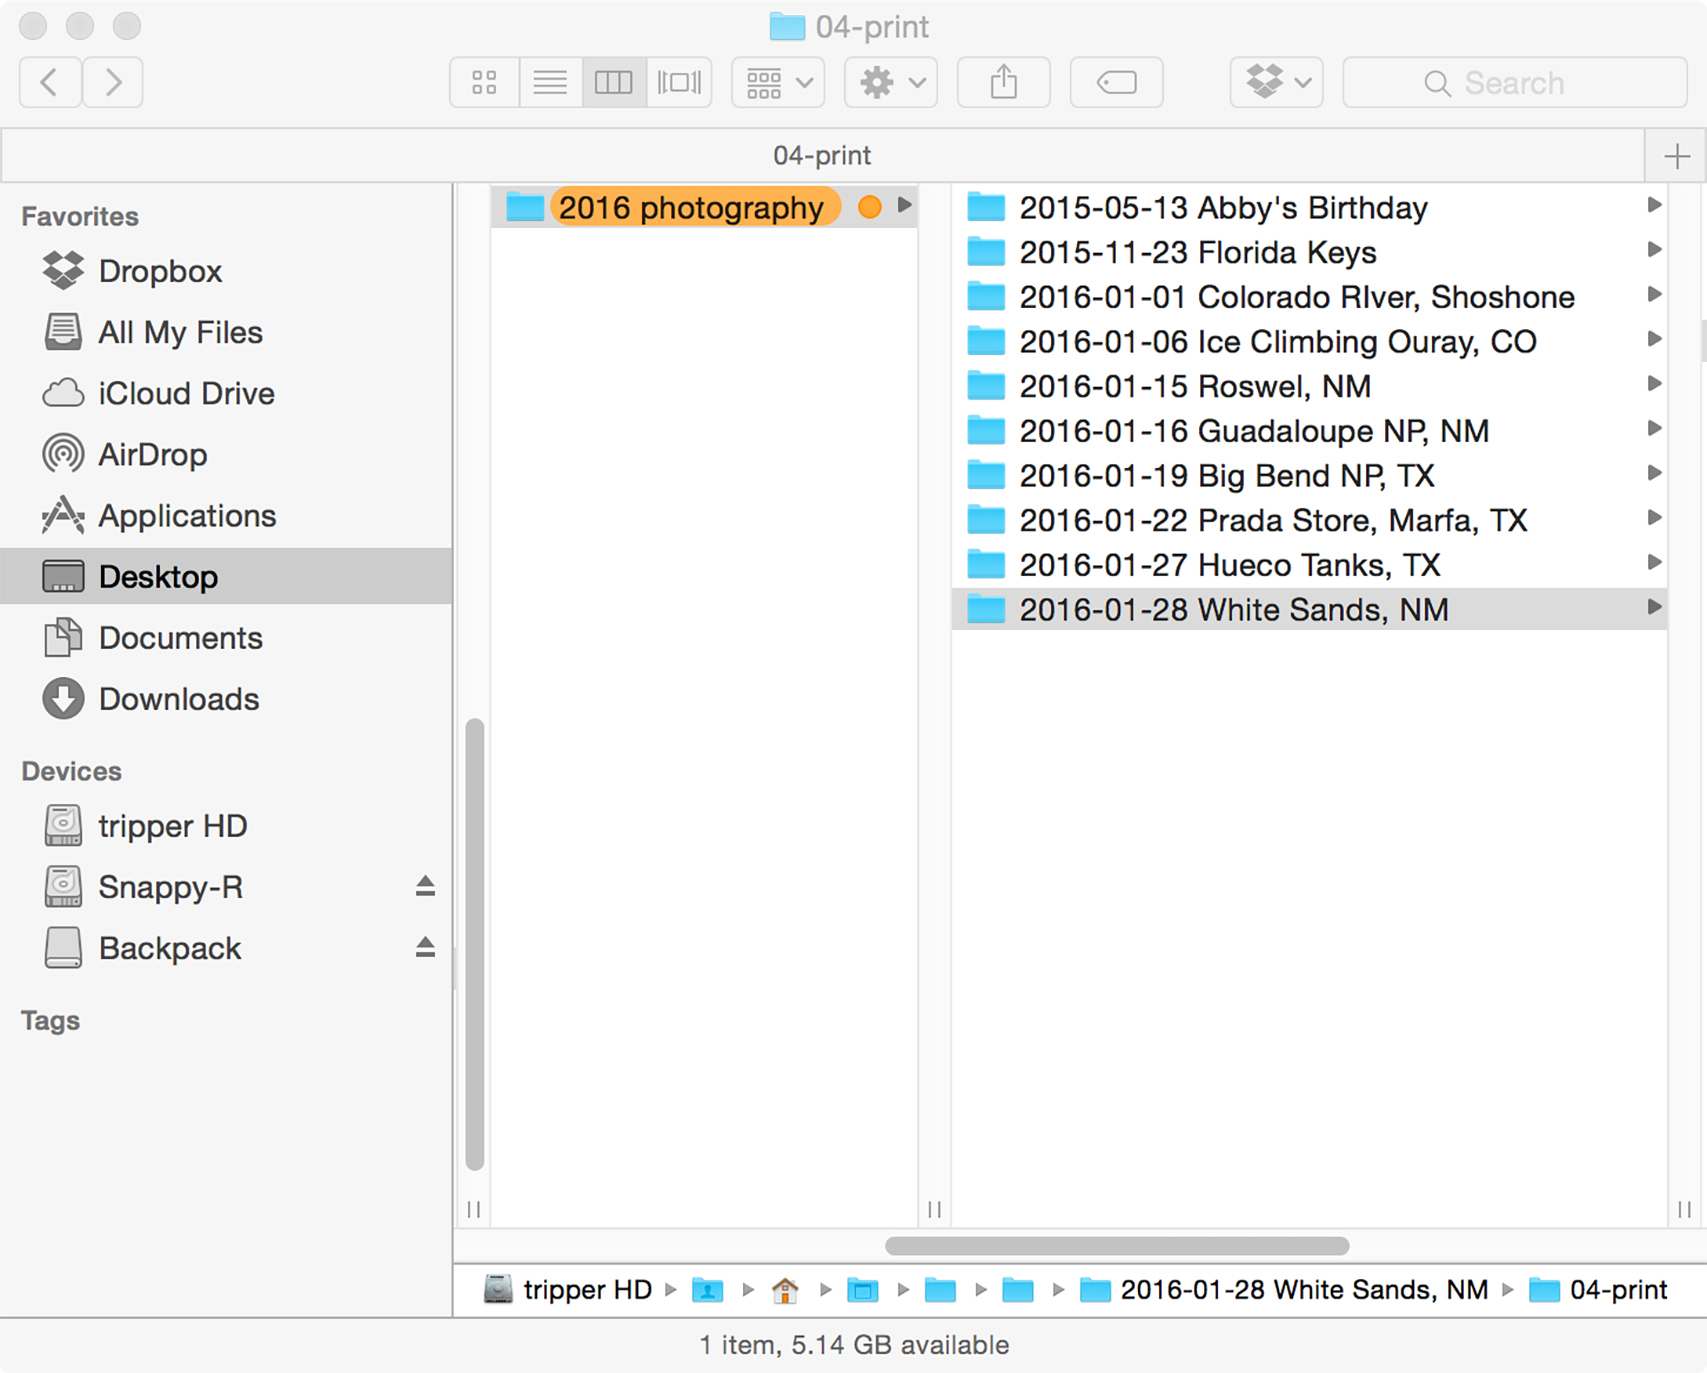Click in the Search field
The image size is (1707, 1373).
point(1514,83)
